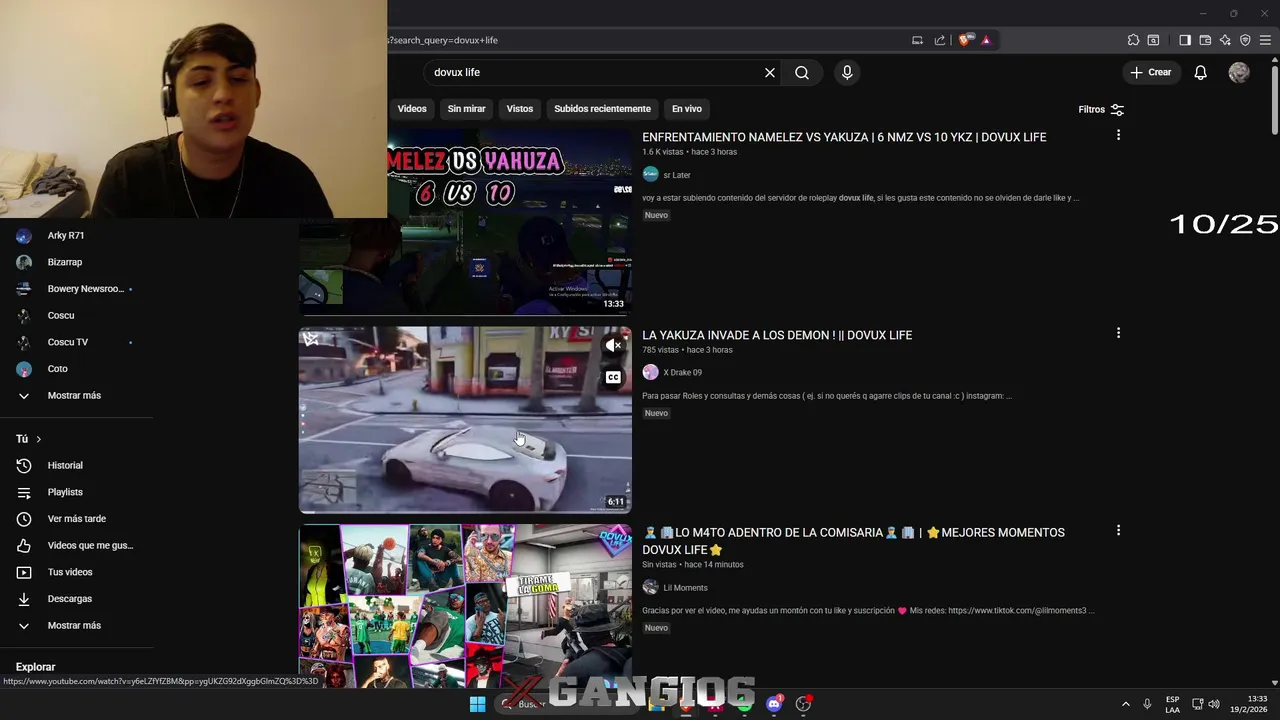Toggle the browser sidebar panel icon

click(1185, 40)
